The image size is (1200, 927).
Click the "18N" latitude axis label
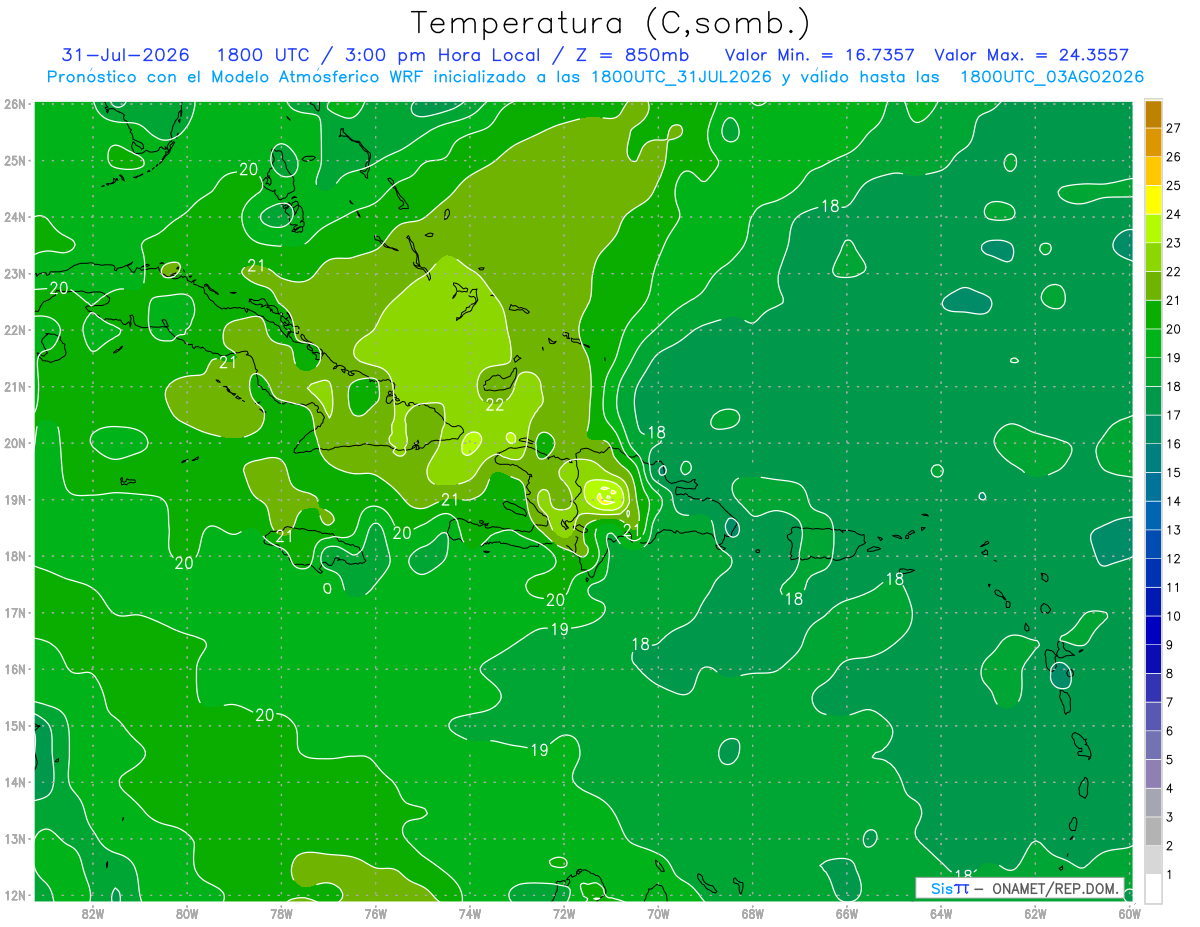(14, 556)
